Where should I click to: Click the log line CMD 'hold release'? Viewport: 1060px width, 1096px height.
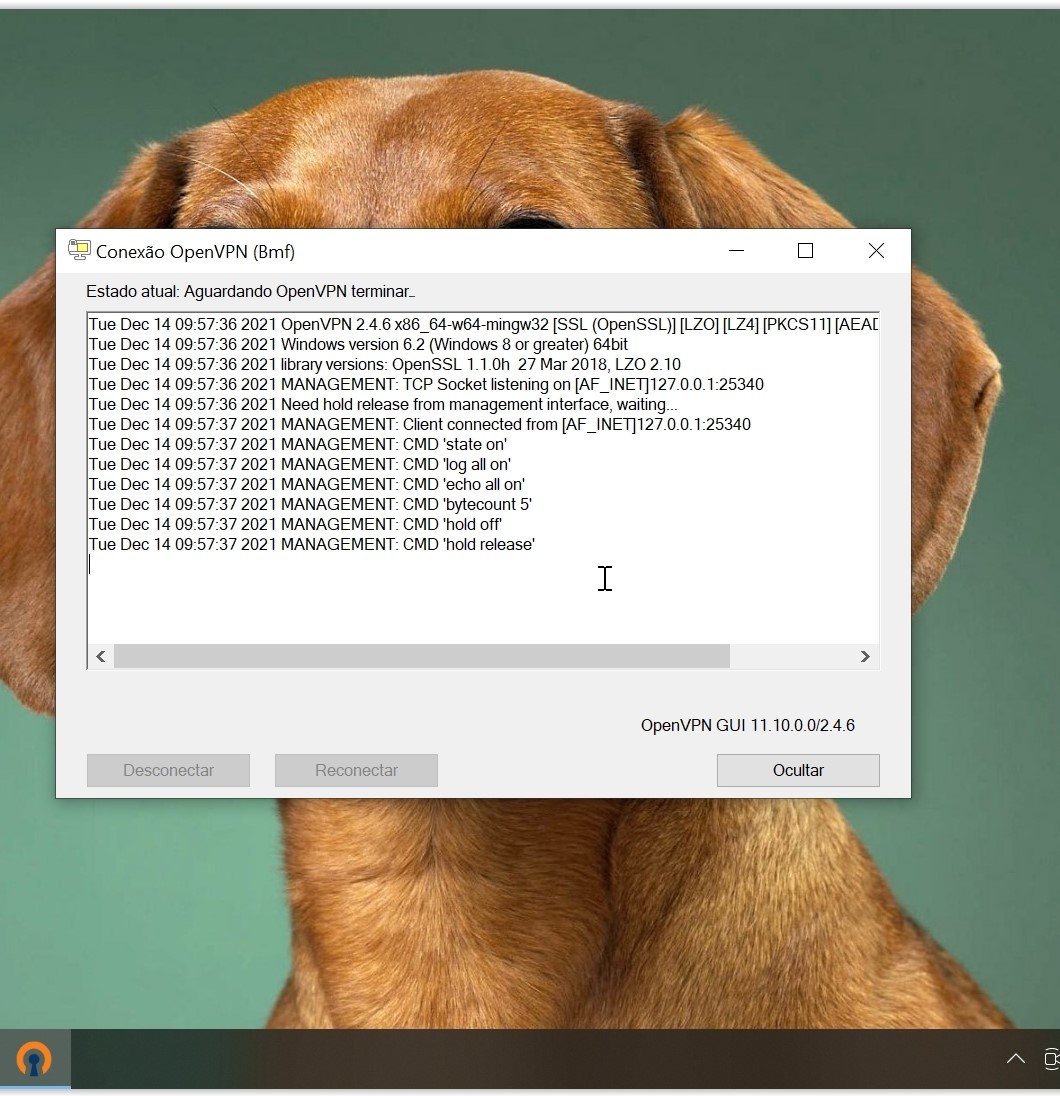[312, 545]
